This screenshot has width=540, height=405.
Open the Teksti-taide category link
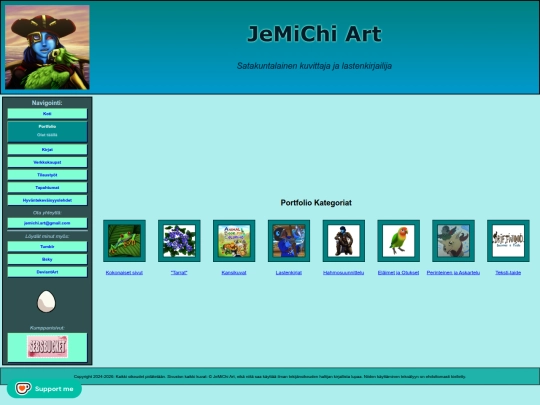[x=508, y=273]
